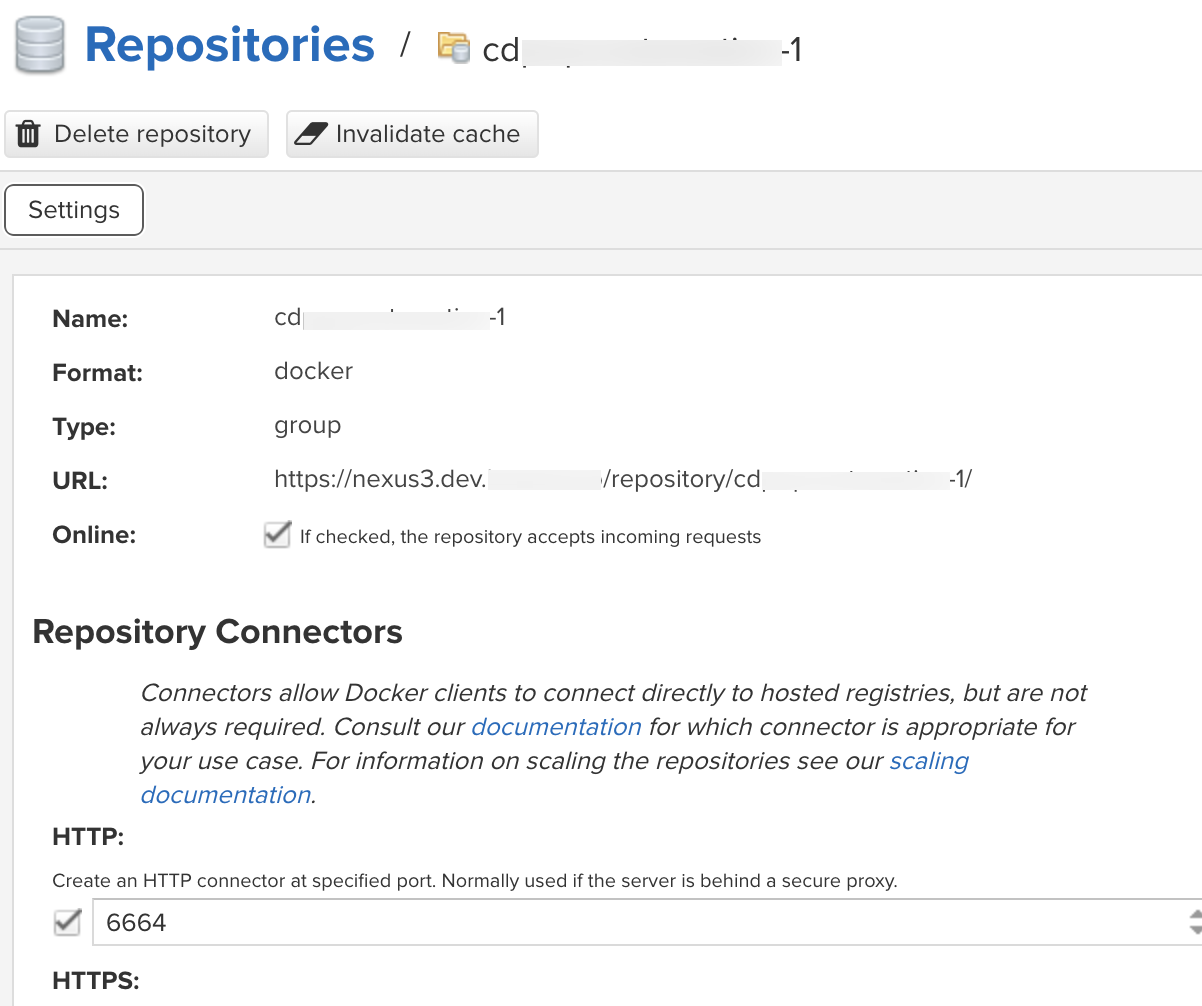Viewport: 1202px width, 1006px height.
Task: Click the trash can icon for Delete repository
Action: tap(29, 134)
